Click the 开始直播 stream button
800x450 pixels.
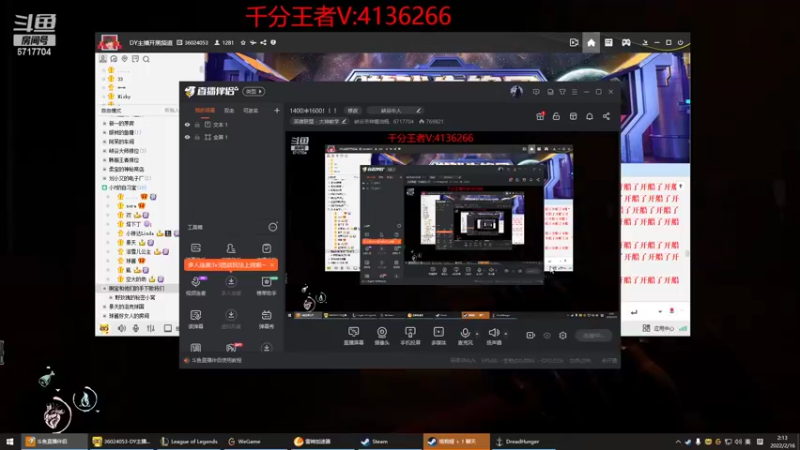(593, 335)
